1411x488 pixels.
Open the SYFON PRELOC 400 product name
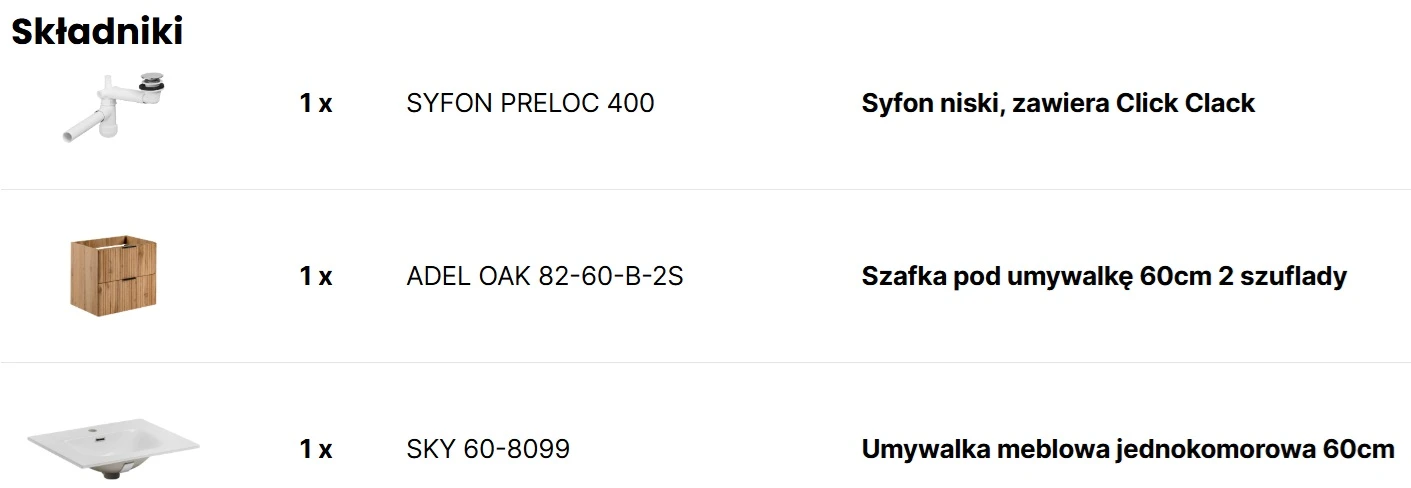tap(530, 103)
